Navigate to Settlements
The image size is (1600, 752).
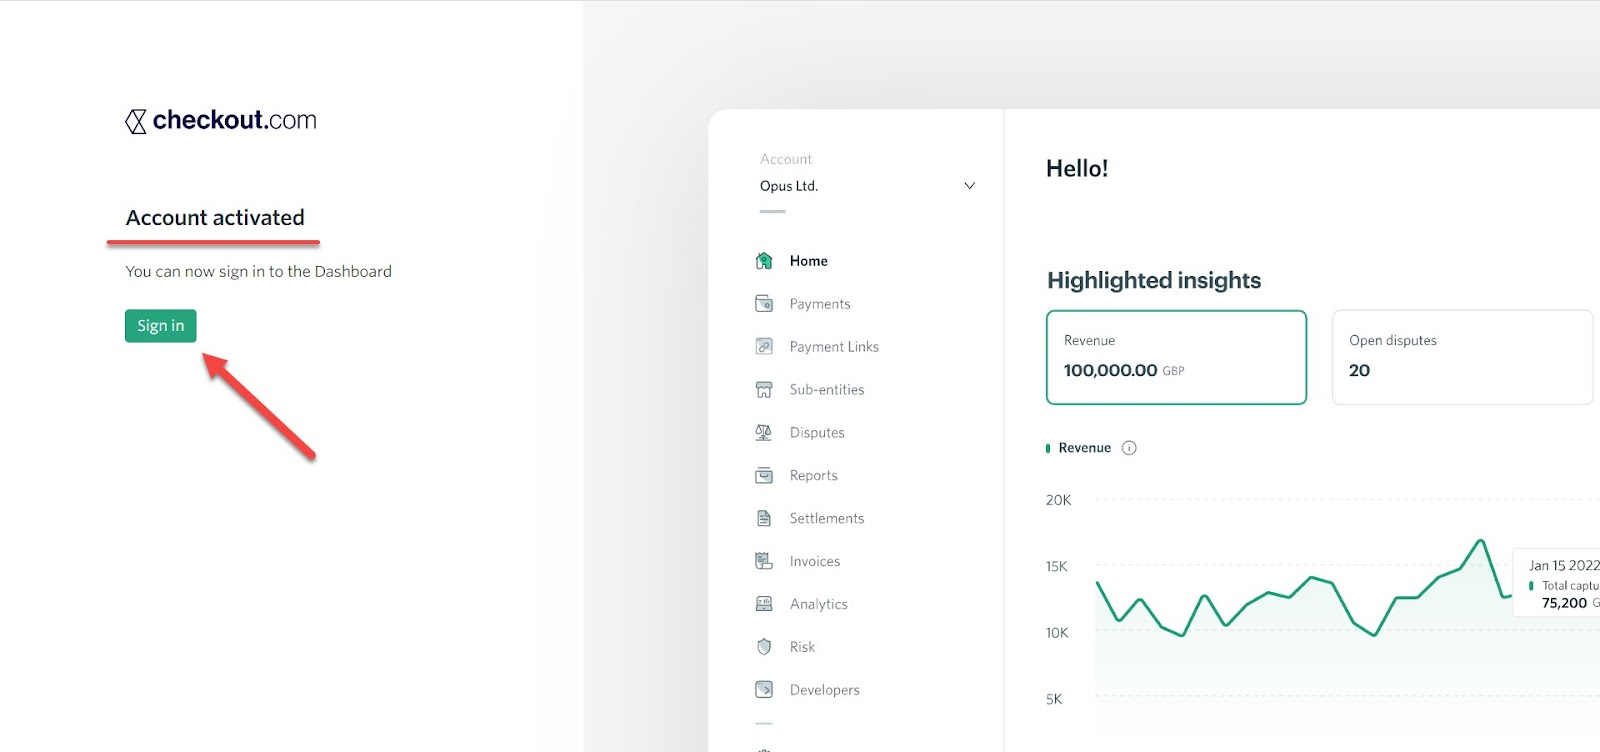[827, 519]
